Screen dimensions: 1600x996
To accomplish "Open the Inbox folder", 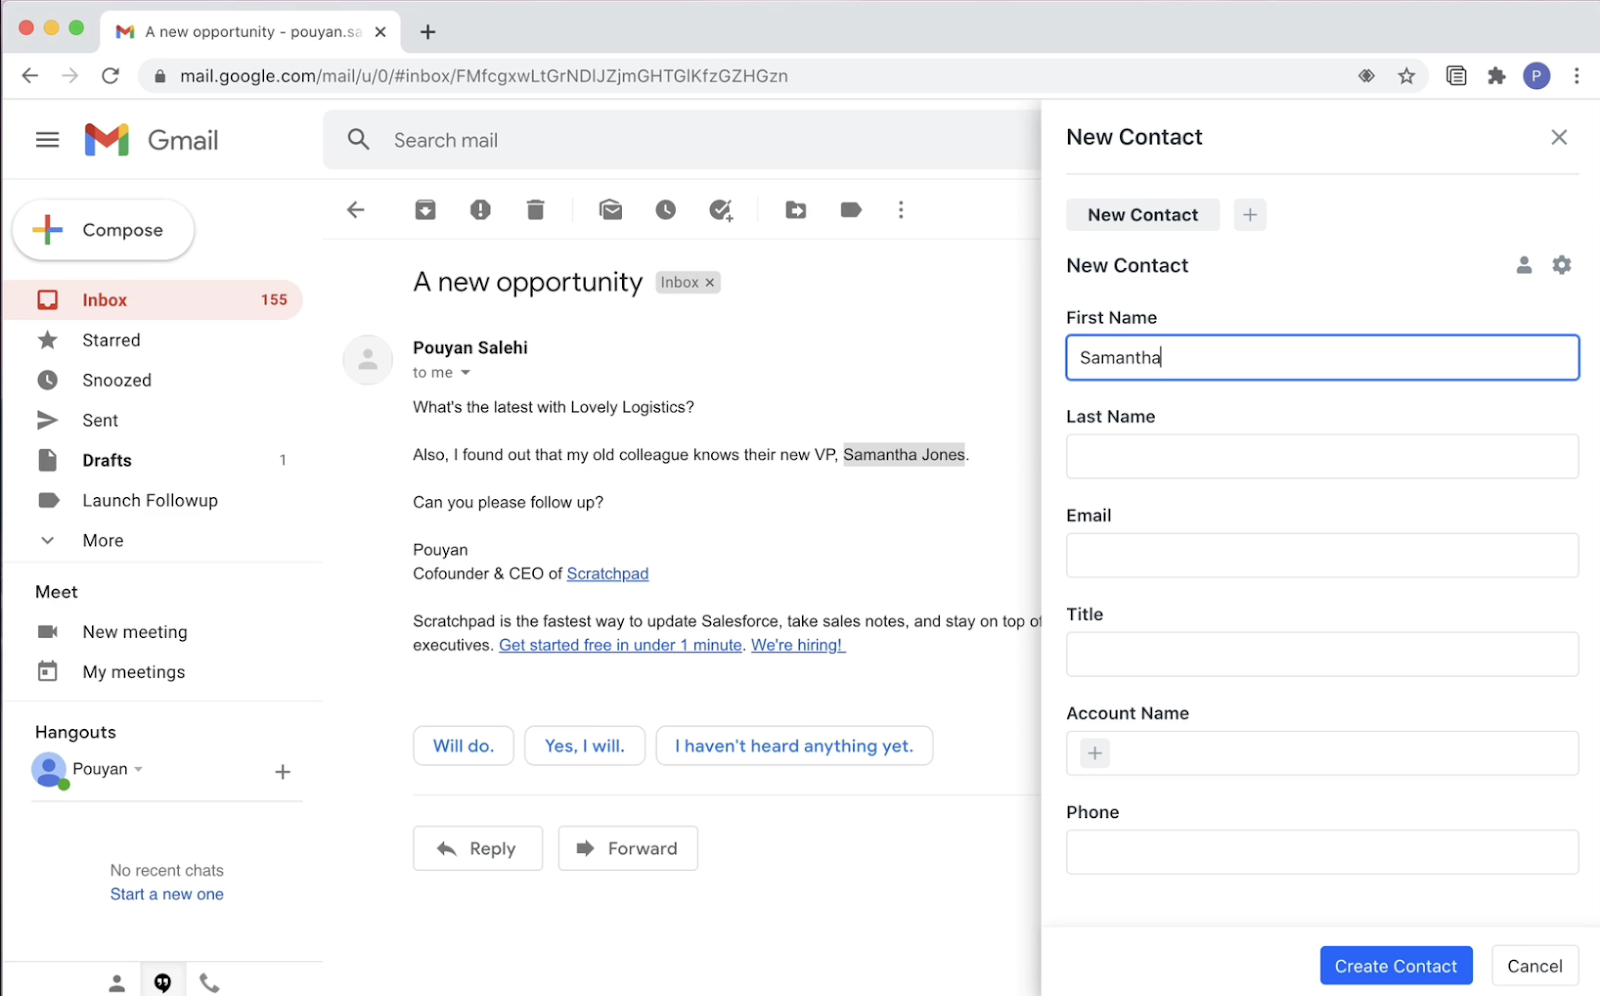I will pyautogui.click(x=155, y=300).
